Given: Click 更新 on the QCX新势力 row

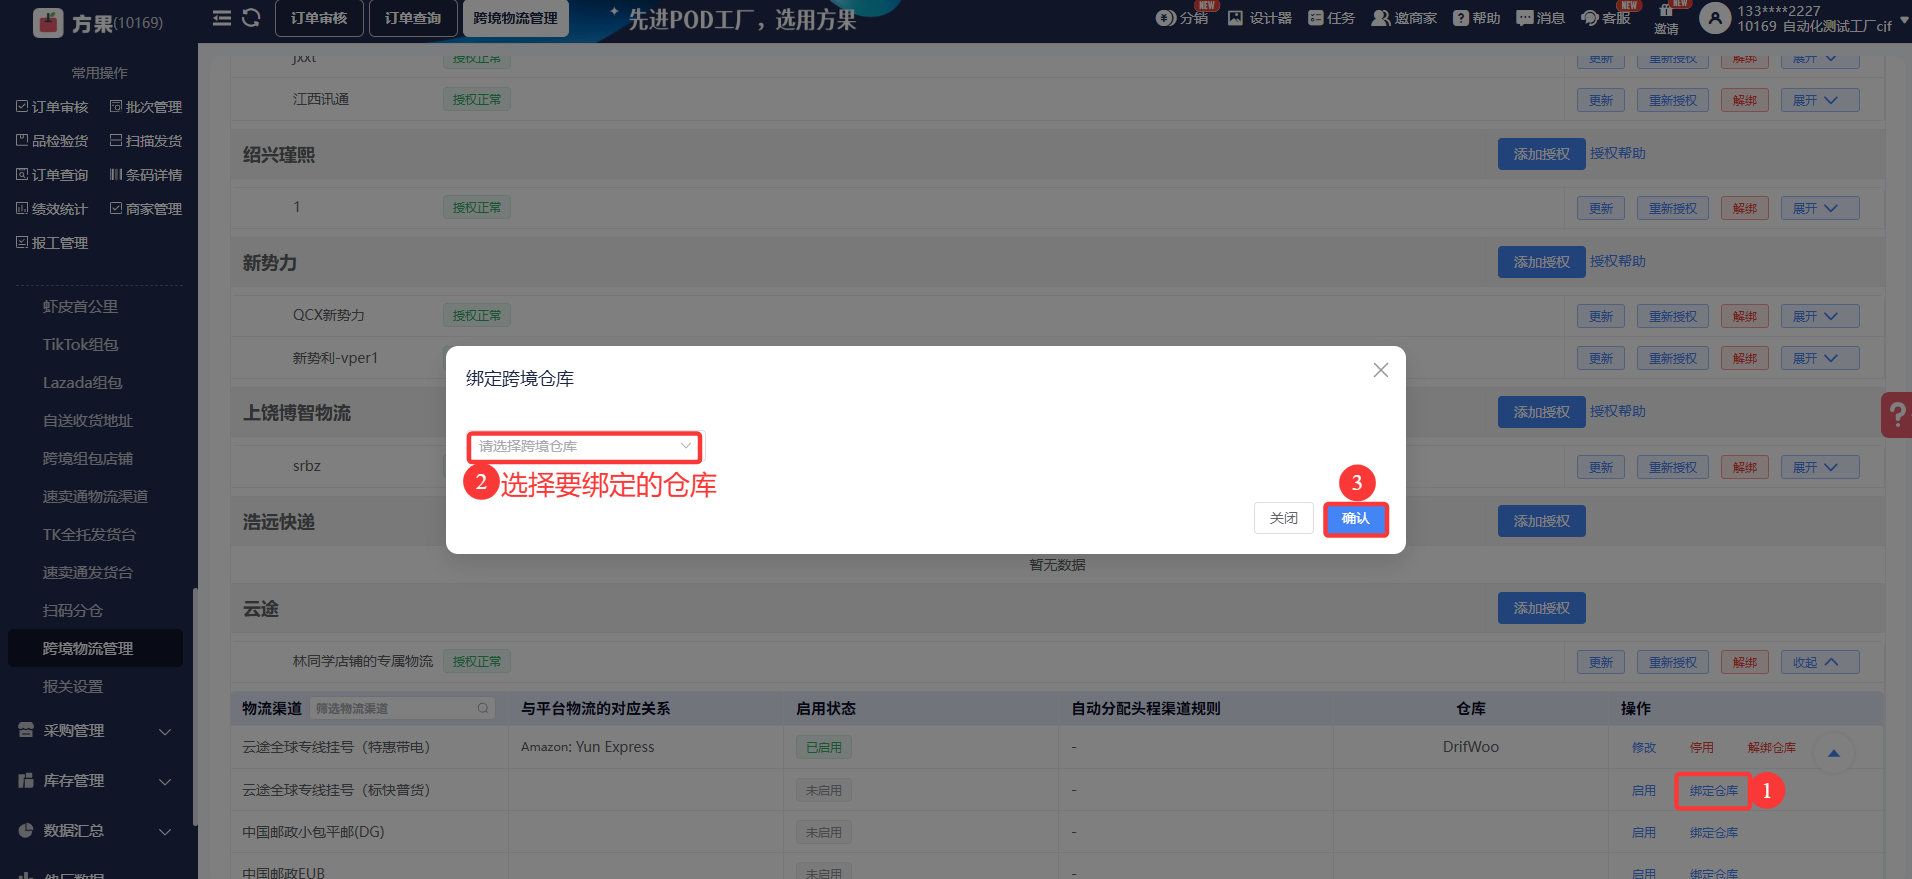Looking at the screenshot, I should coord(1601,316).
